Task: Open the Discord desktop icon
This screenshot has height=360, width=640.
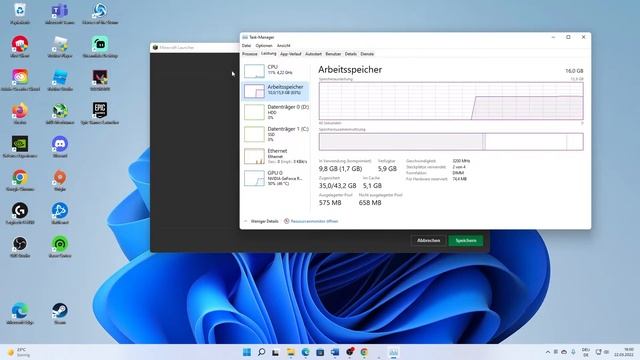Action: [60, 147]
